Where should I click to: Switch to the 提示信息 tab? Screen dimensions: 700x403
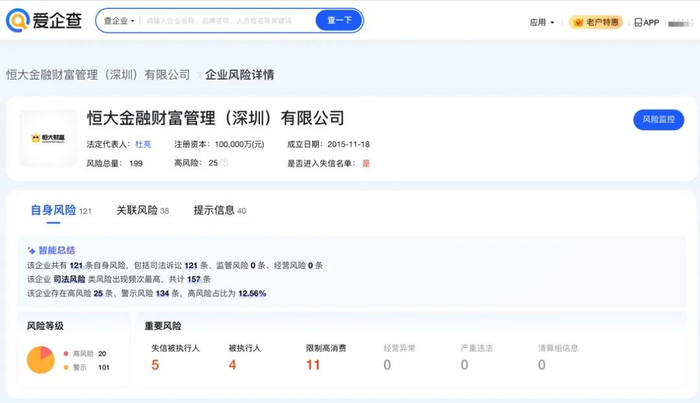pos(220,210)
